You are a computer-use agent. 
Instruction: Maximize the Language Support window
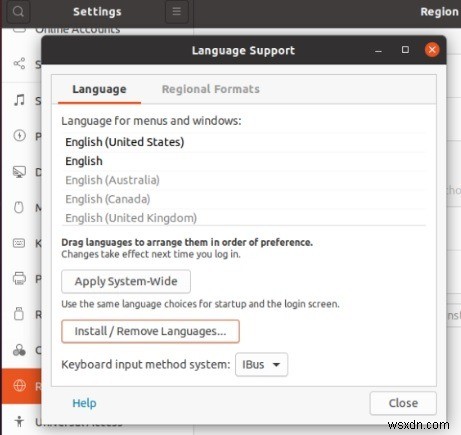tap(405, 50)
